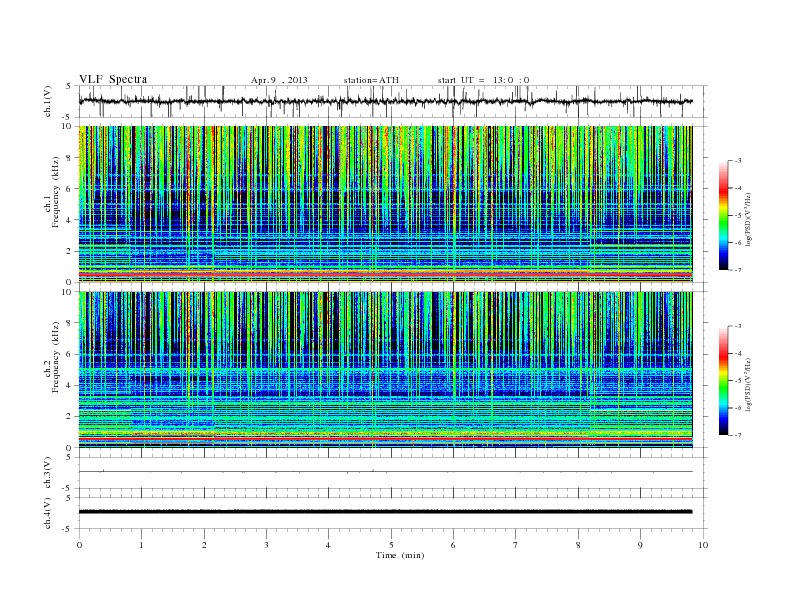The width and height of the screenshot is (792, 612).
Task: Click the red low-frequency band in ch.2 spectrogram
Action: pos(385,439)
